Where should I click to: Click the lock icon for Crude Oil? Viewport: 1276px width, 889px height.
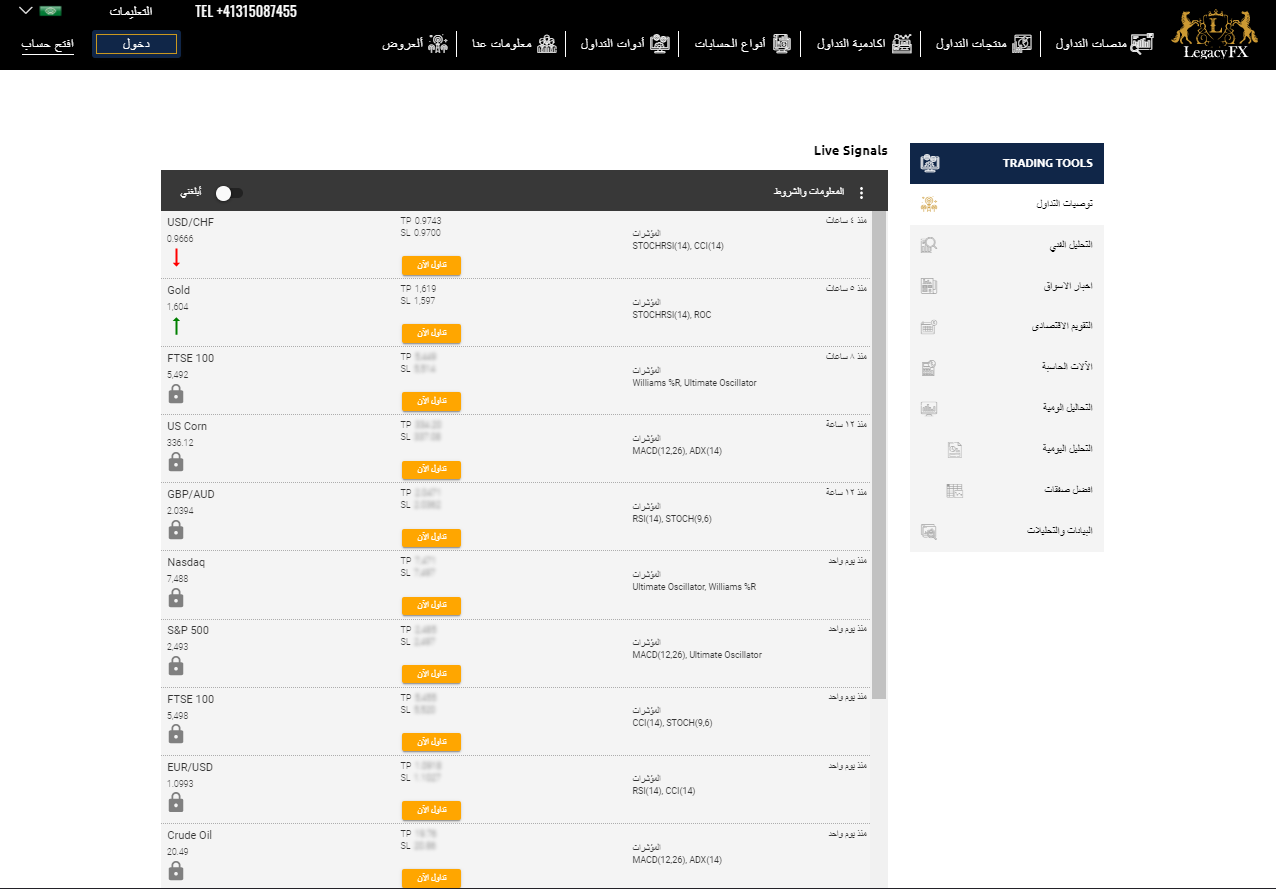176,870
